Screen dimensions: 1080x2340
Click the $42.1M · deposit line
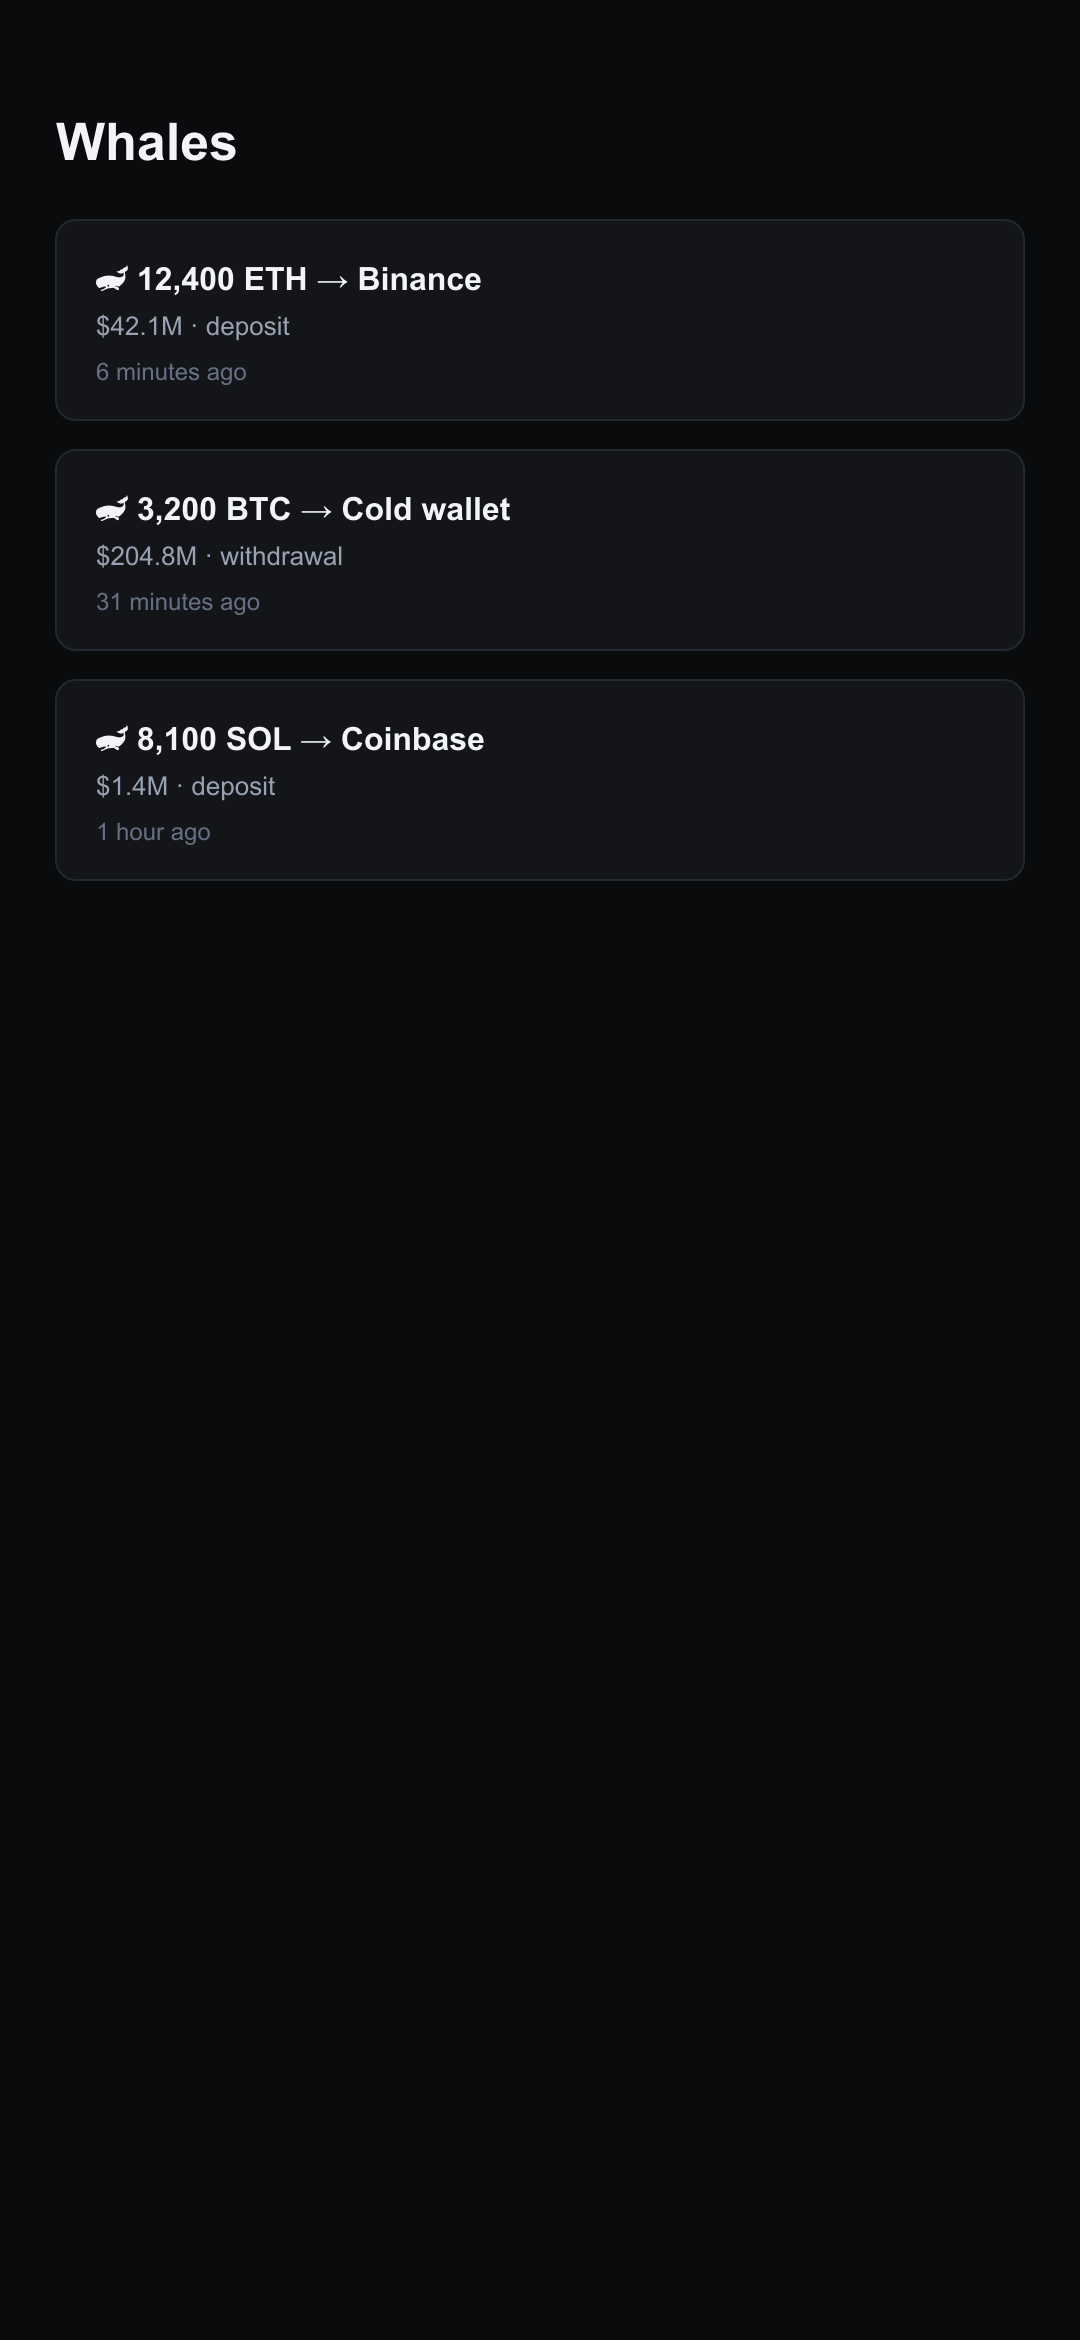pyautogui.click(x=193, y=327)
